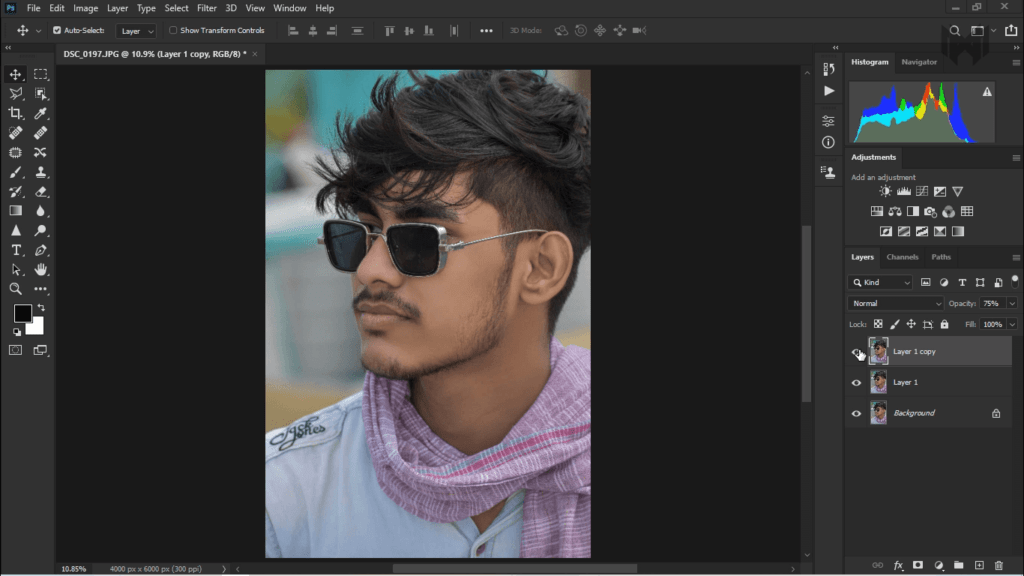Viewport: 1024px width, 576px height.
Task: Open the Normal blend mode dropdown
Action: (x=895, y=304)
